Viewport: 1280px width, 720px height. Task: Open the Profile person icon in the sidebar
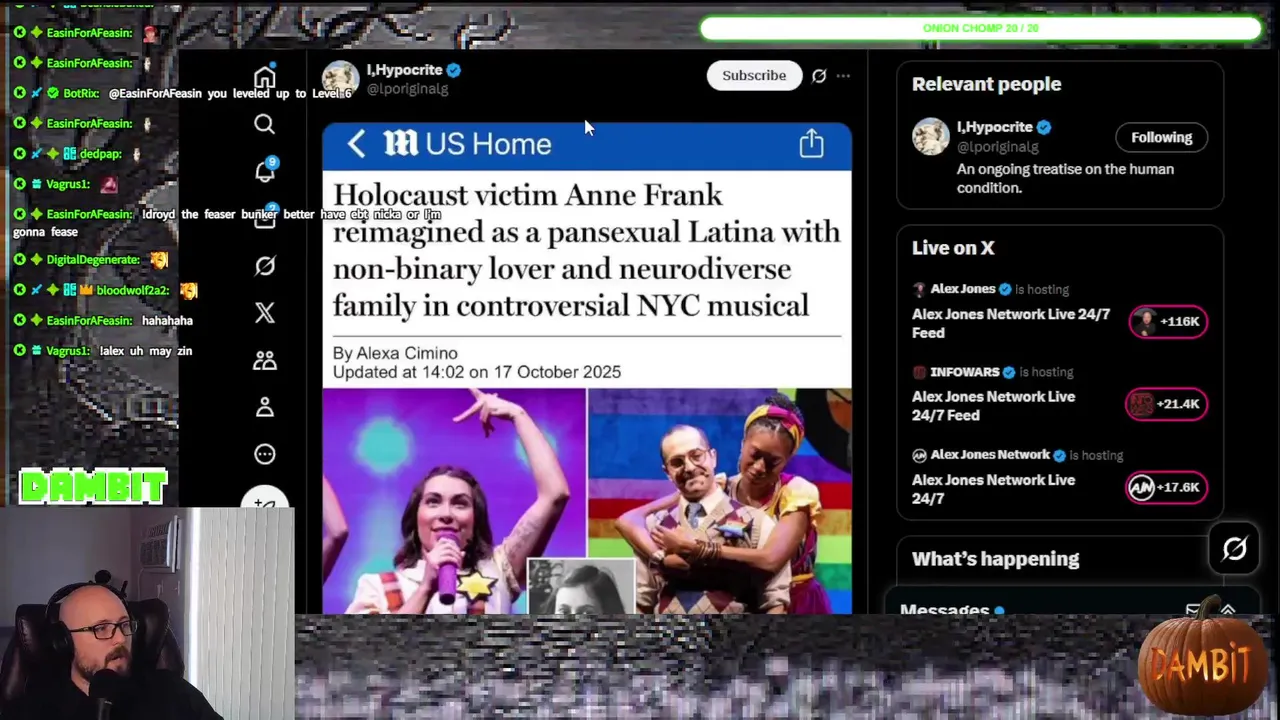[x=264, y=407]
